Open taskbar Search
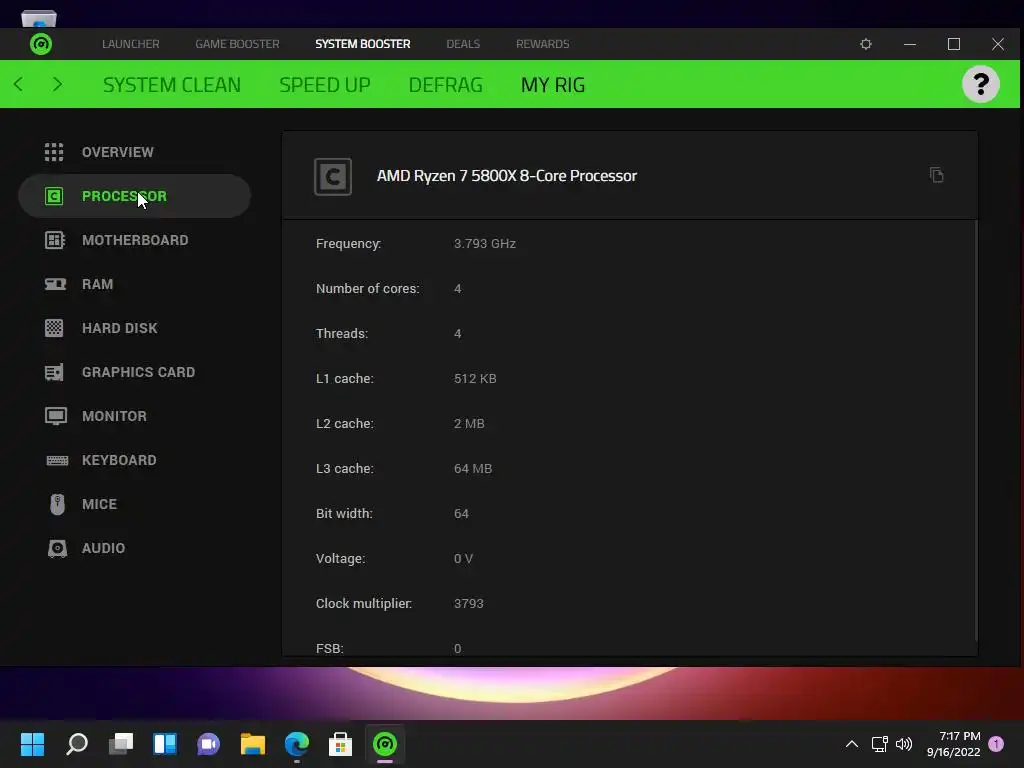 click(x=77, y=744)
